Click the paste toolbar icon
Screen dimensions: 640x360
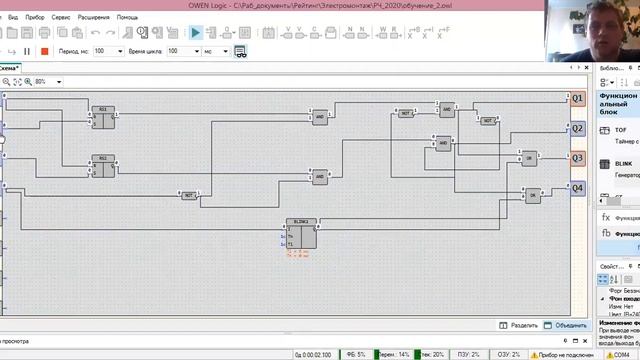(x=77, y=33)
